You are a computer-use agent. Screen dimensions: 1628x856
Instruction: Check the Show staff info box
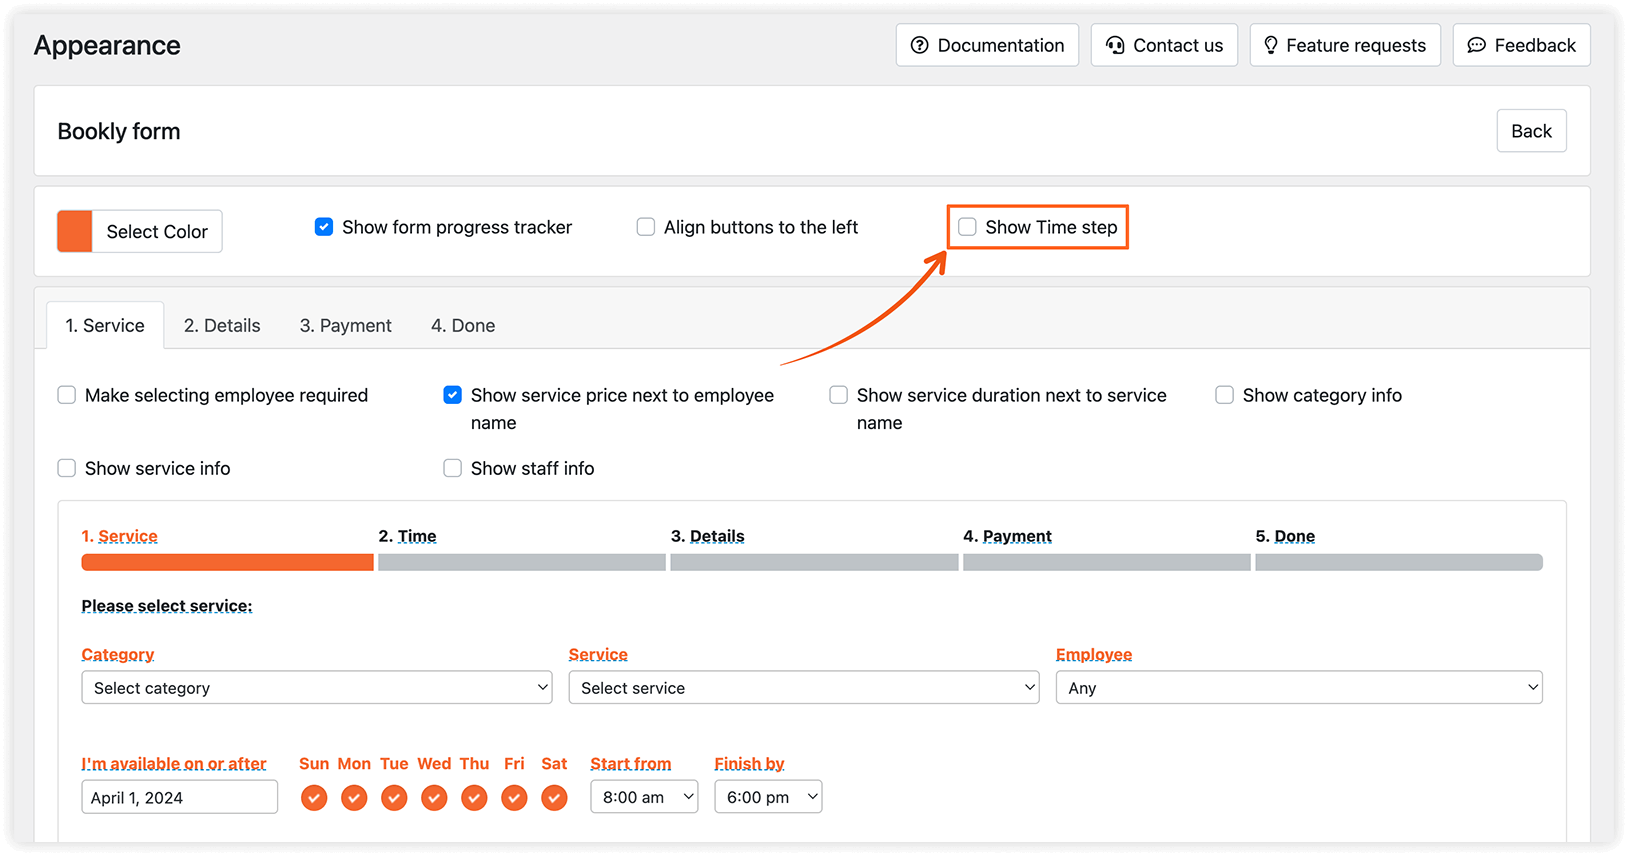click(x=453, y=468)
